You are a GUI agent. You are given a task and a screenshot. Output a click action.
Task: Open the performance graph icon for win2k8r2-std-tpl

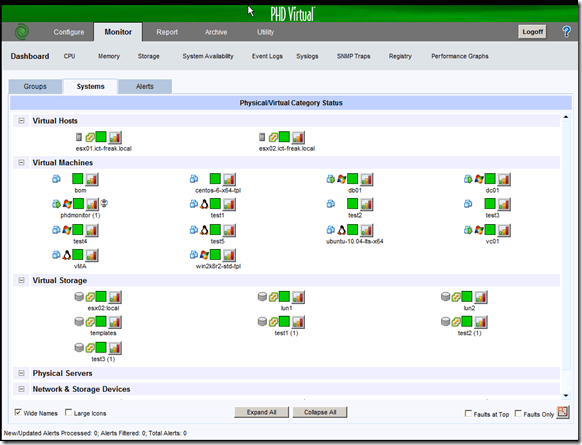229,255
